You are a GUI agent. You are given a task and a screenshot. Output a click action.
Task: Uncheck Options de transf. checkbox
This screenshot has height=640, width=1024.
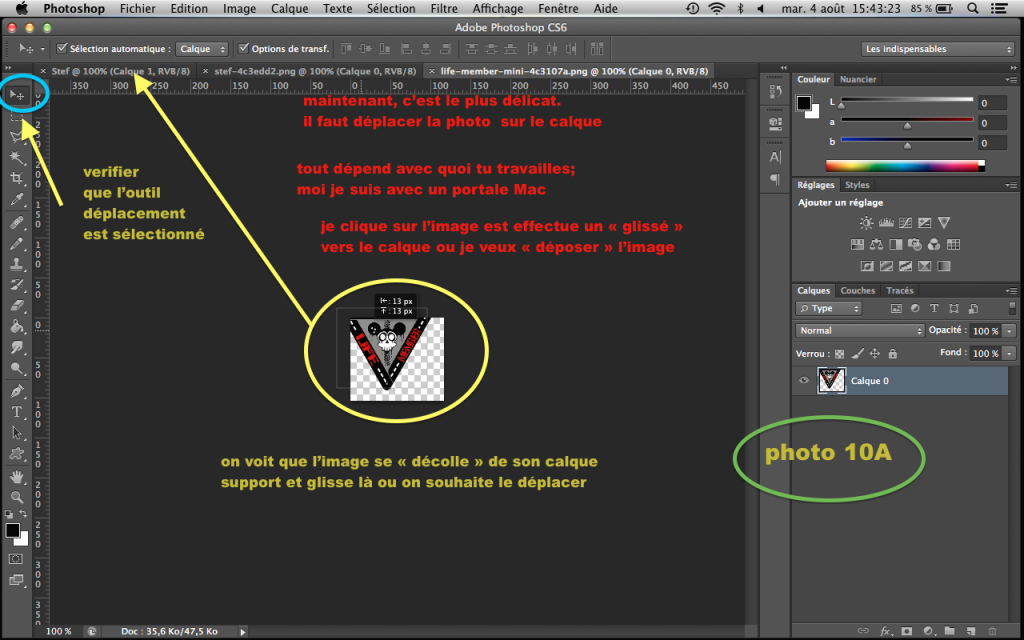click(x=244, y=48)
